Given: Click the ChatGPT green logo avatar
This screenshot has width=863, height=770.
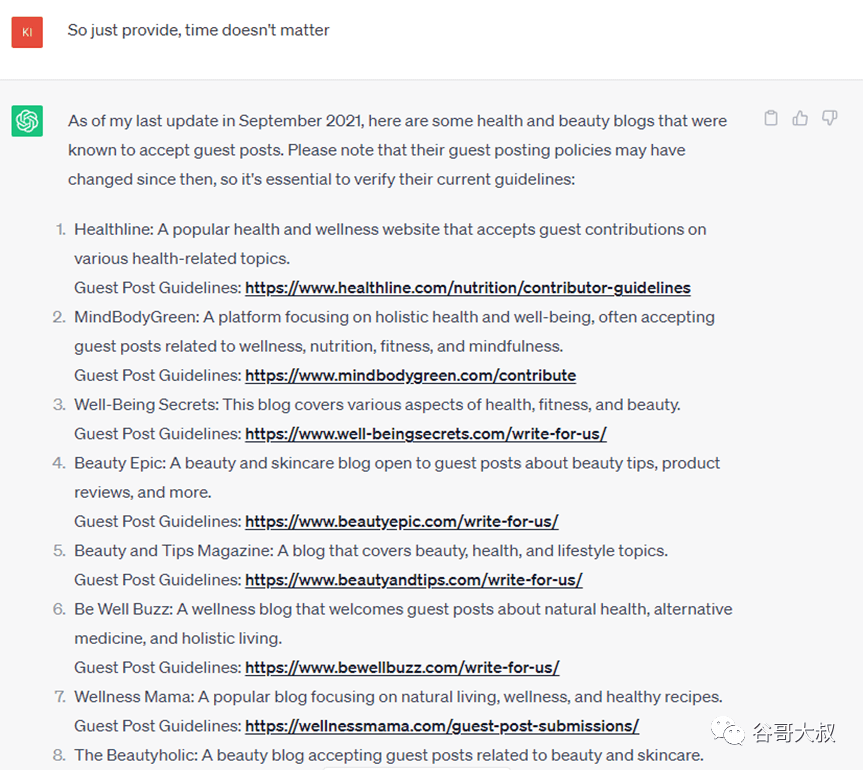Looking at the screenshot, I should [27, 121].
